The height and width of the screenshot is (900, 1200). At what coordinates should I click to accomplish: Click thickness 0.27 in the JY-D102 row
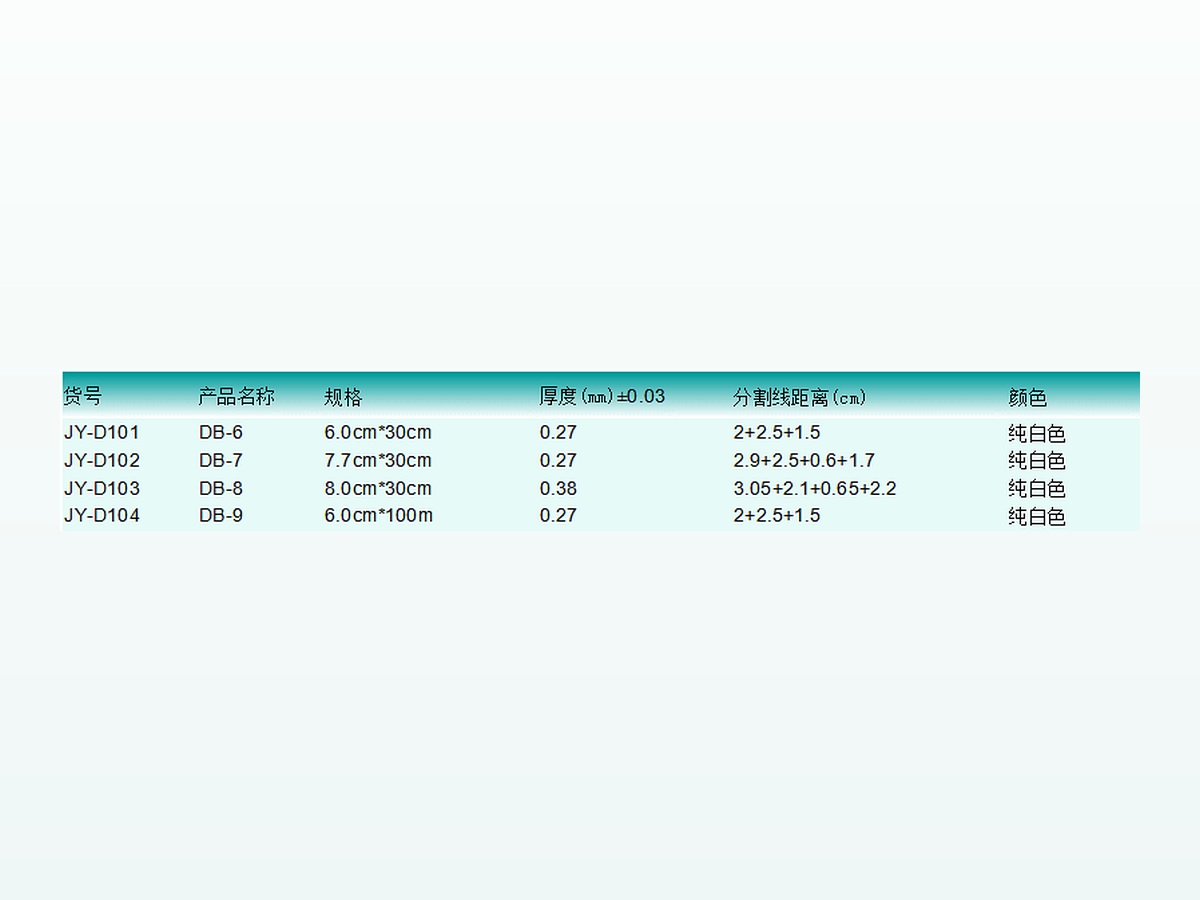click(x=558, y=461)
